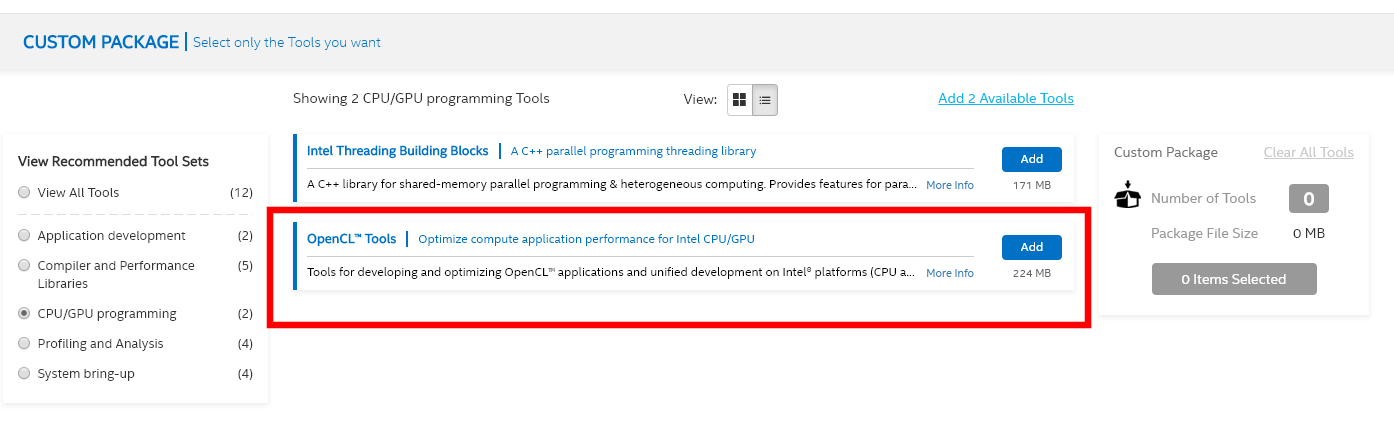Select System bring-up tool set

tap(24, 374)
